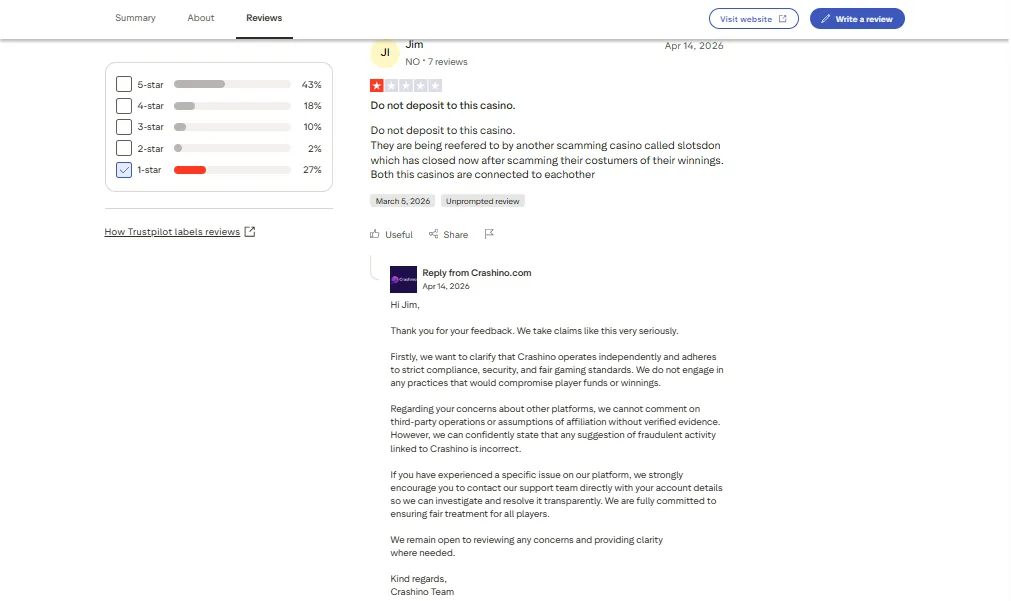The image size is (1011, 601).
Task: Mark the review as Useful
Action: point(391,234)
